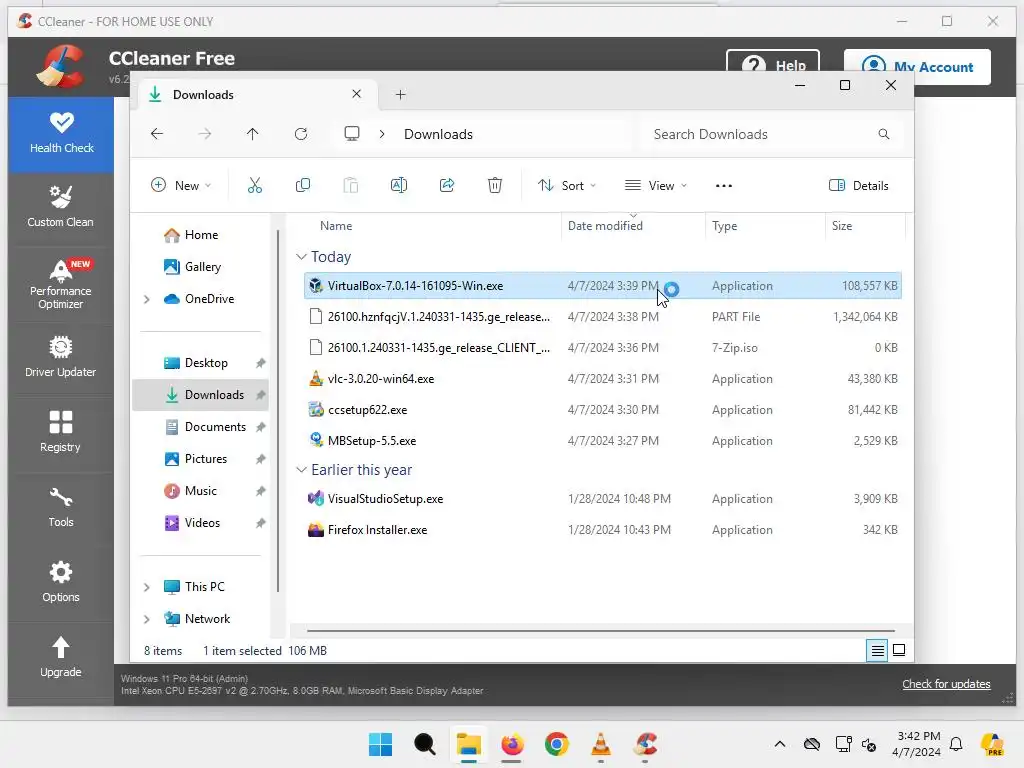
Task: Open the Sort dropdown
Action: coord(567,185)
